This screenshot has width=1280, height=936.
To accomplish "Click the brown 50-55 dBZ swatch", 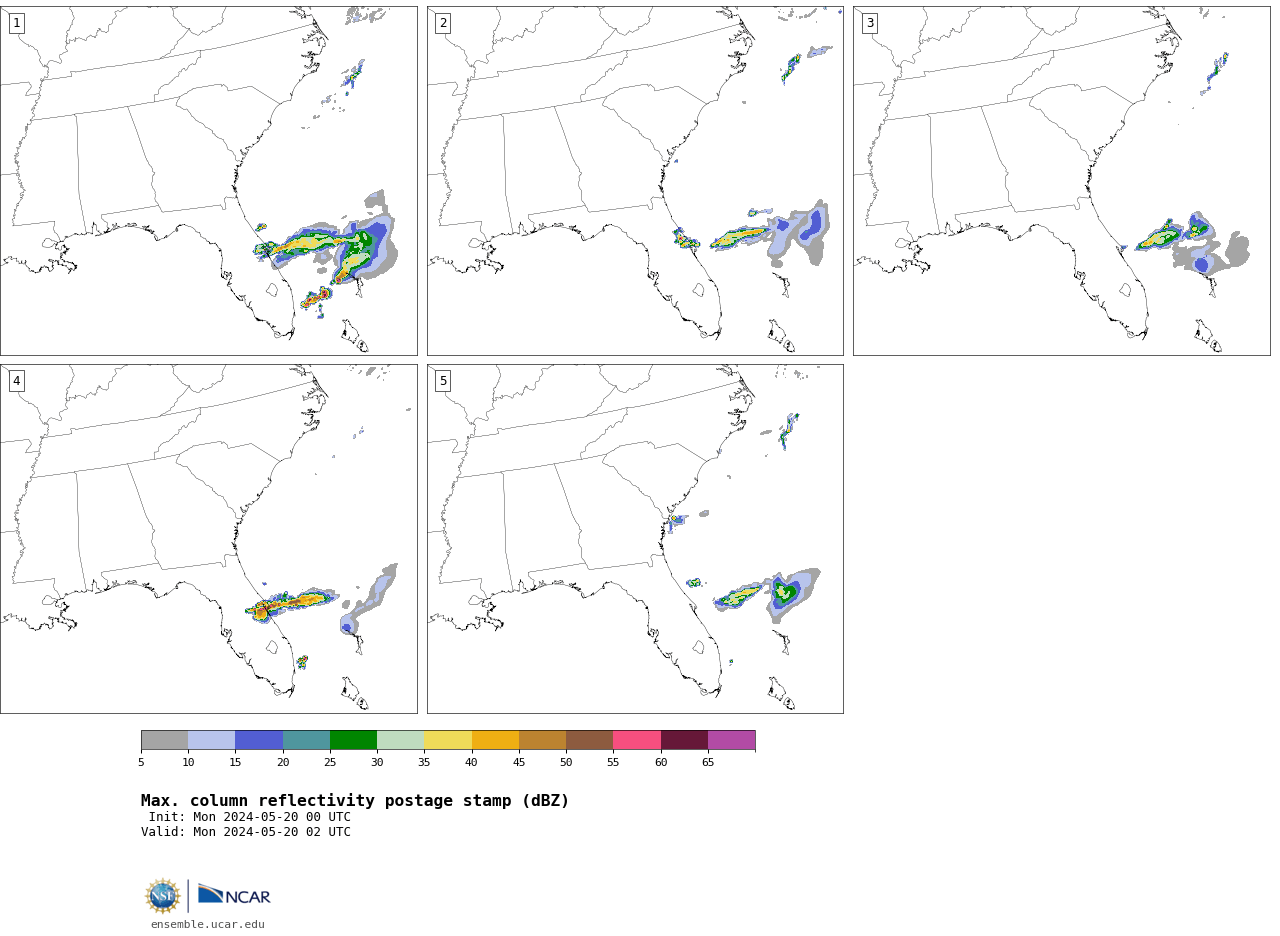I will pos(589,740).
